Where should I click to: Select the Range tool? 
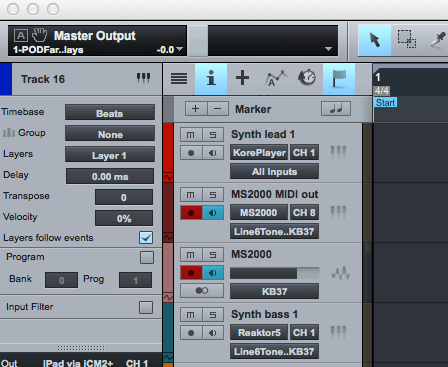coord(407,40)
